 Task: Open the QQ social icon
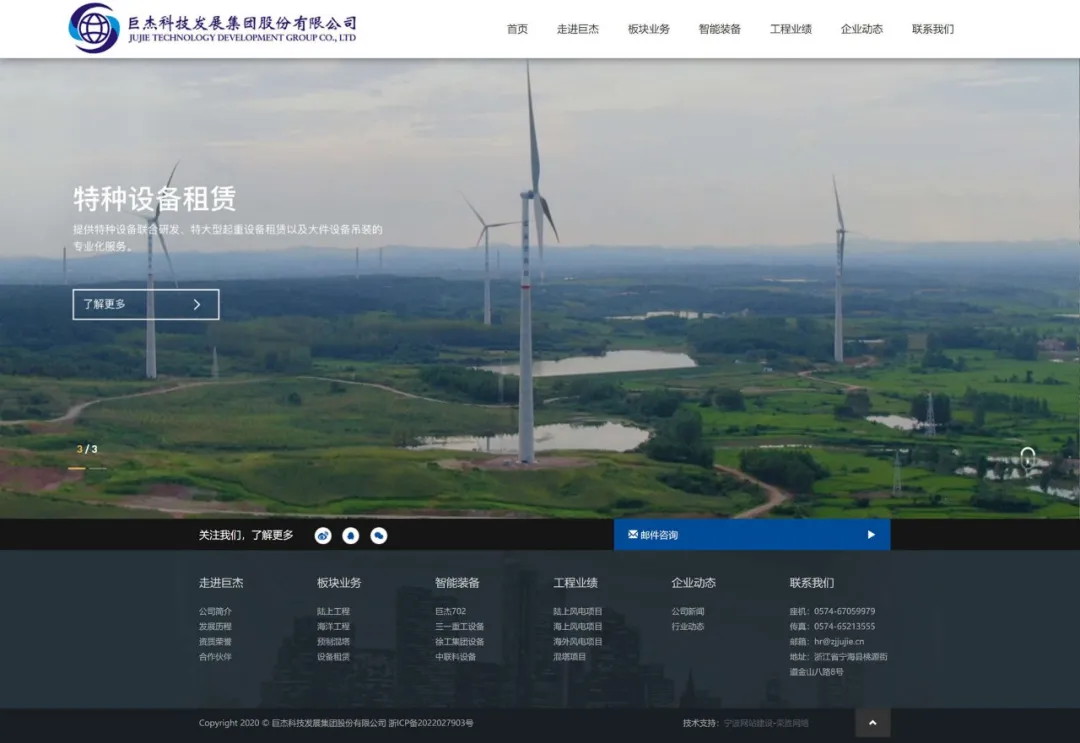click(351, 536)
